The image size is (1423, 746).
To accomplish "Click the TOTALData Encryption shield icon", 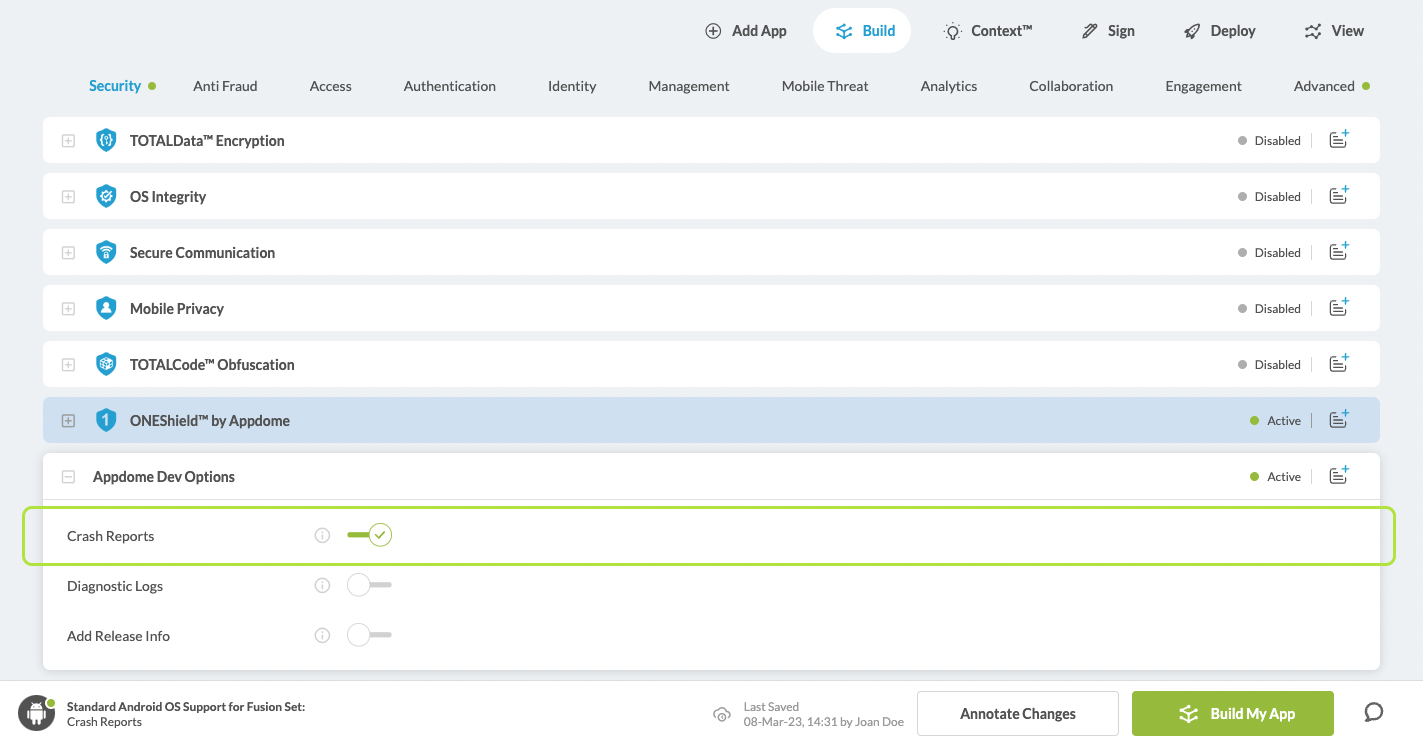I will click(106, 141).
